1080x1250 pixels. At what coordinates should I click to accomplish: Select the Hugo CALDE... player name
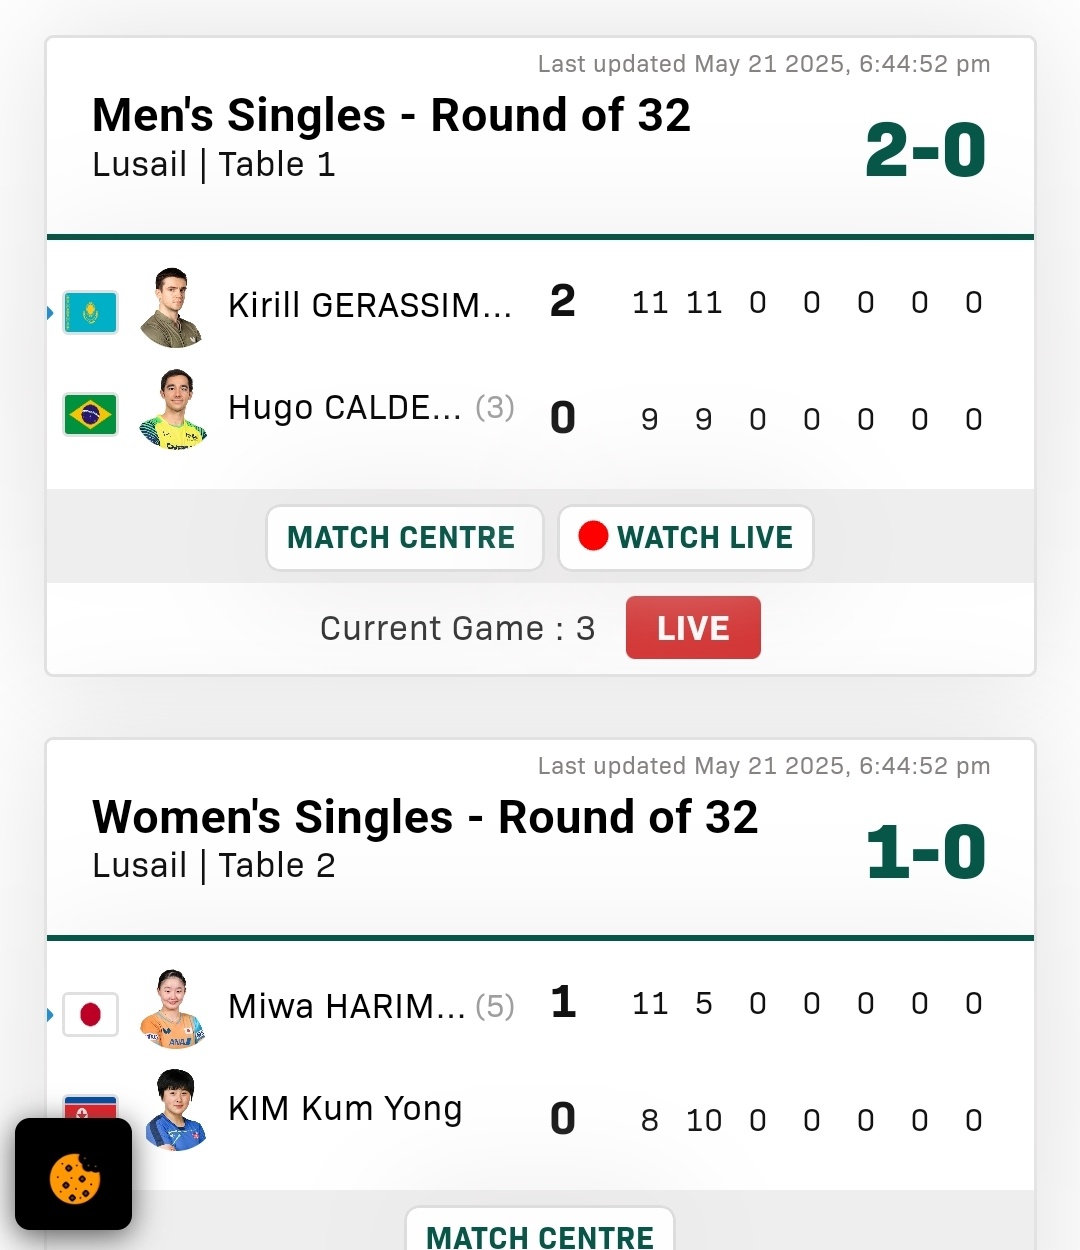[345, 408]
